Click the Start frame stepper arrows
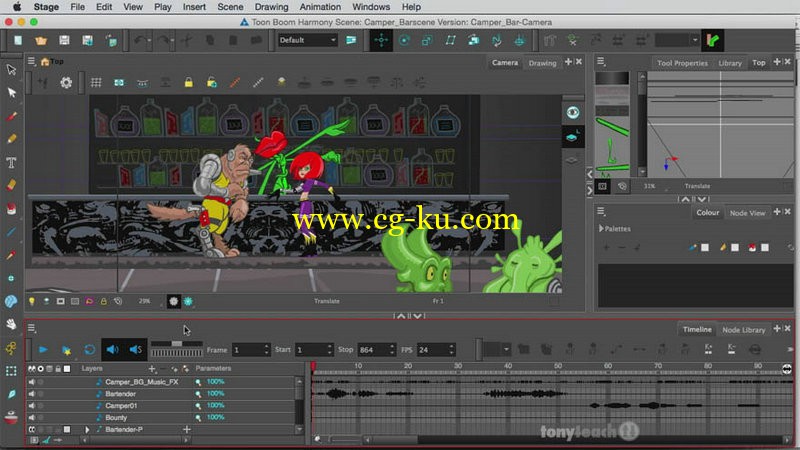 click(x=330, y=349)
